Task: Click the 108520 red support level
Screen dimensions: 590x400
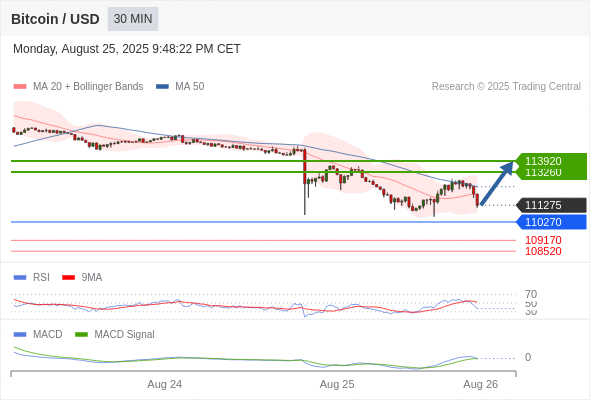Action: (543, 251)
